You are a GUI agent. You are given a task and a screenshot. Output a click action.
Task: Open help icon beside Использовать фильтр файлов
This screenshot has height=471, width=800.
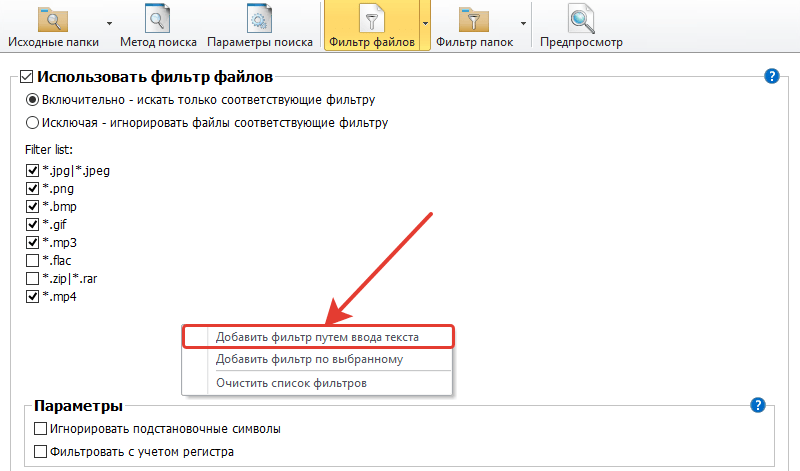[x=772, y=76]
